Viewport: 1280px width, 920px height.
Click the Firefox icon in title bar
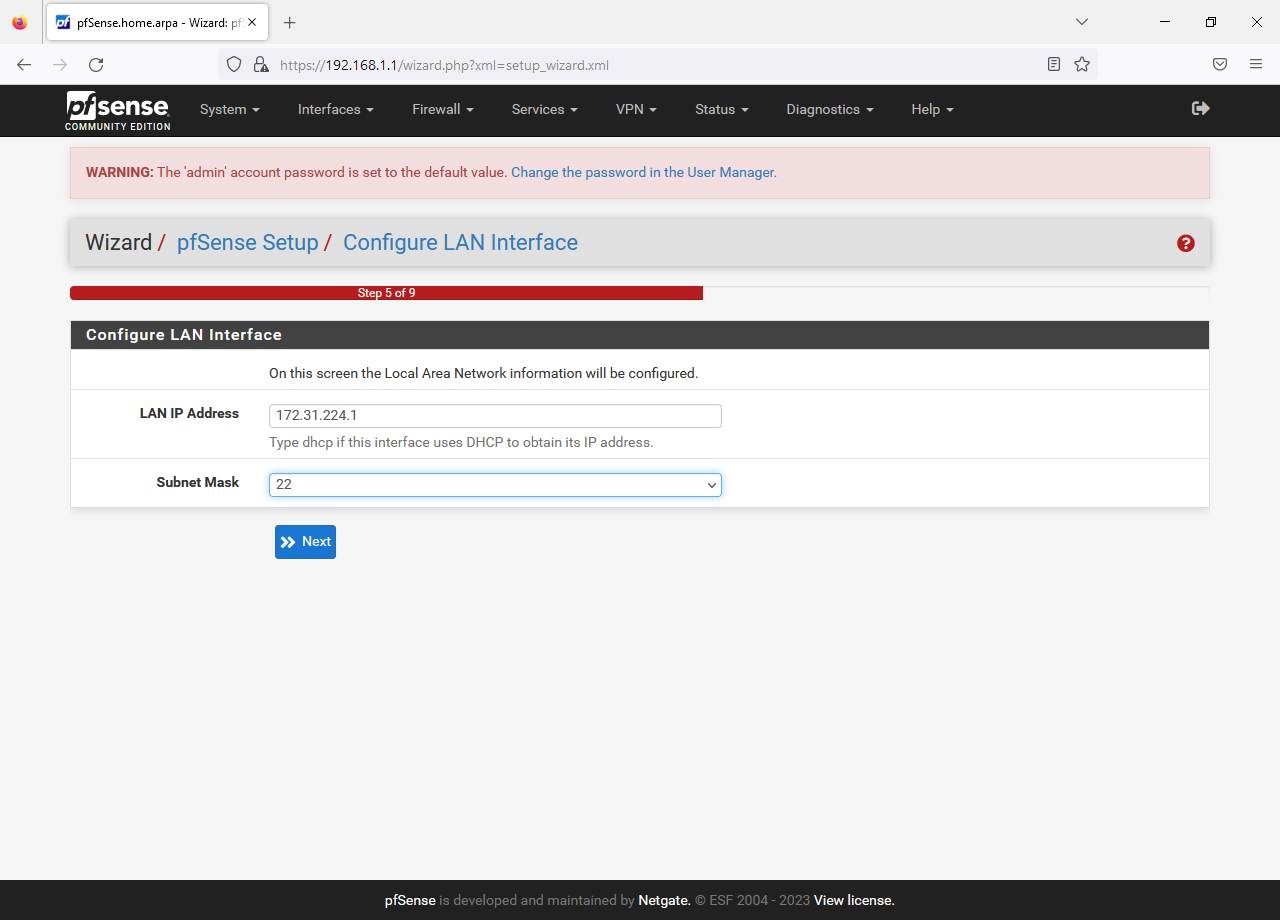click(x=20, y=22)
